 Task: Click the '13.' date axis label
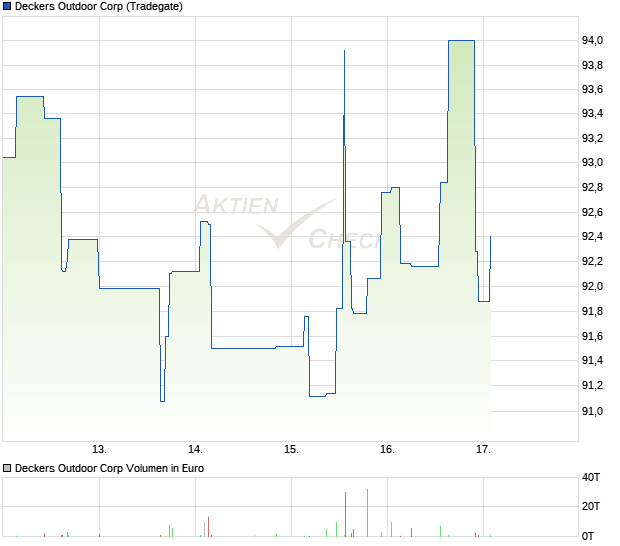(x=99, y=450)
